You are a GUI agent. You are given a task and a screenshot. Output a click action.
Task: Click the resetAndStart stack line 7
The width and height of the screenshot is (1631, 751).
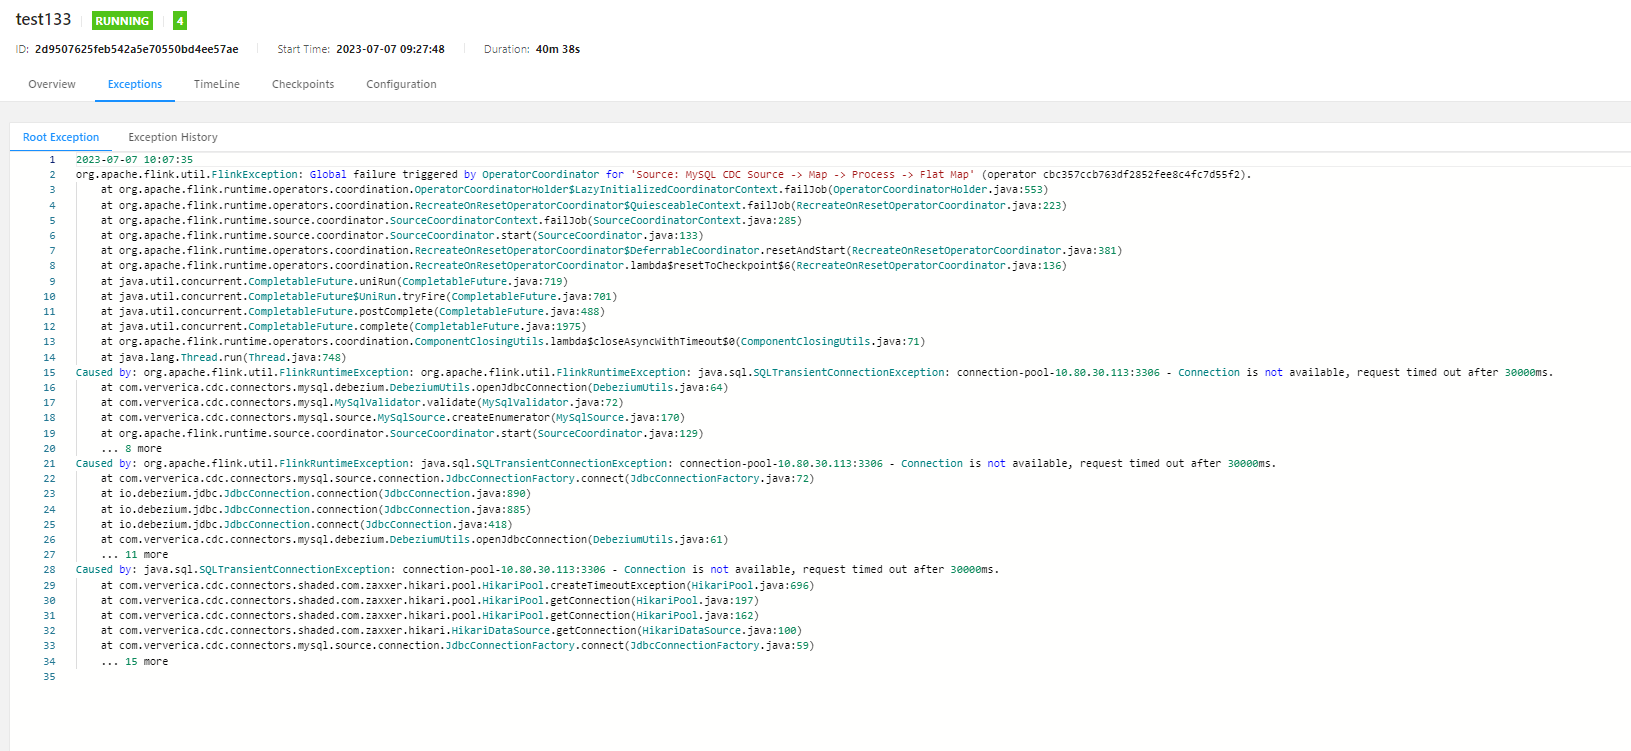point(612,250)
